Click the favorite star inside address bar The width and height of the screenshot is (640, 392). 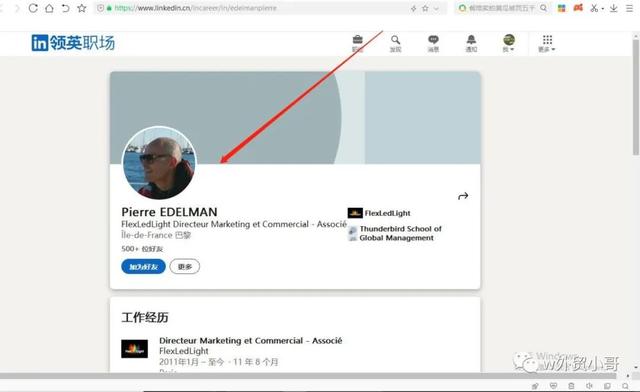pyautogui.click(x=425, y=8)
